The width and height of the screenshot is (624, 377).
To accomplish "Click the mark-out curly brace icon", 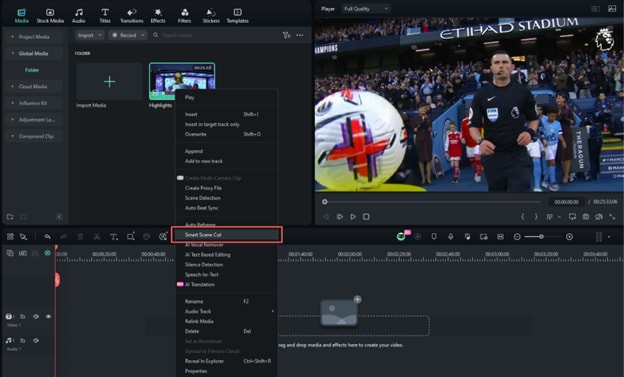I will (x=536, y=217).
